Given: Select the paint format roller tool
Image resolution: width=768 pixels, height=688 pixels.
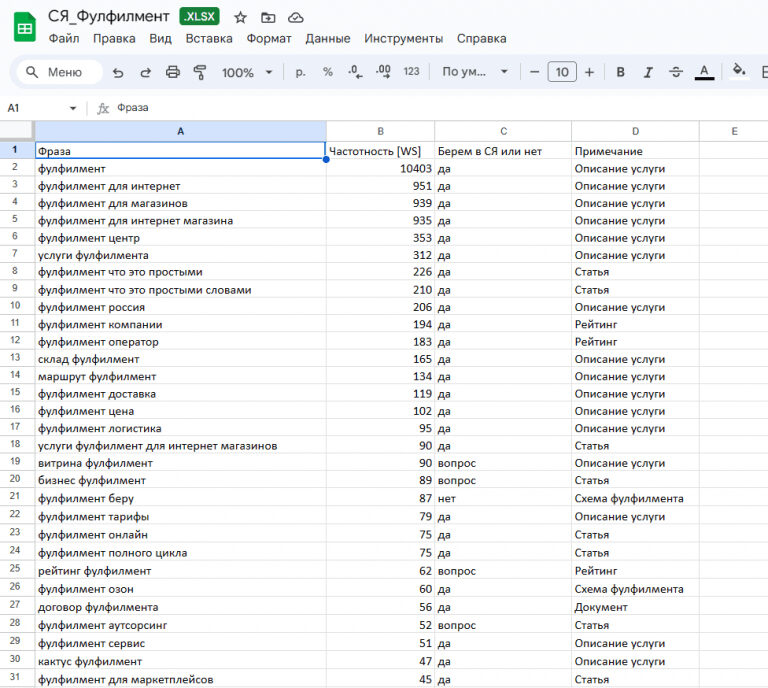Looking at the screenshot, I should coord(199,72).
